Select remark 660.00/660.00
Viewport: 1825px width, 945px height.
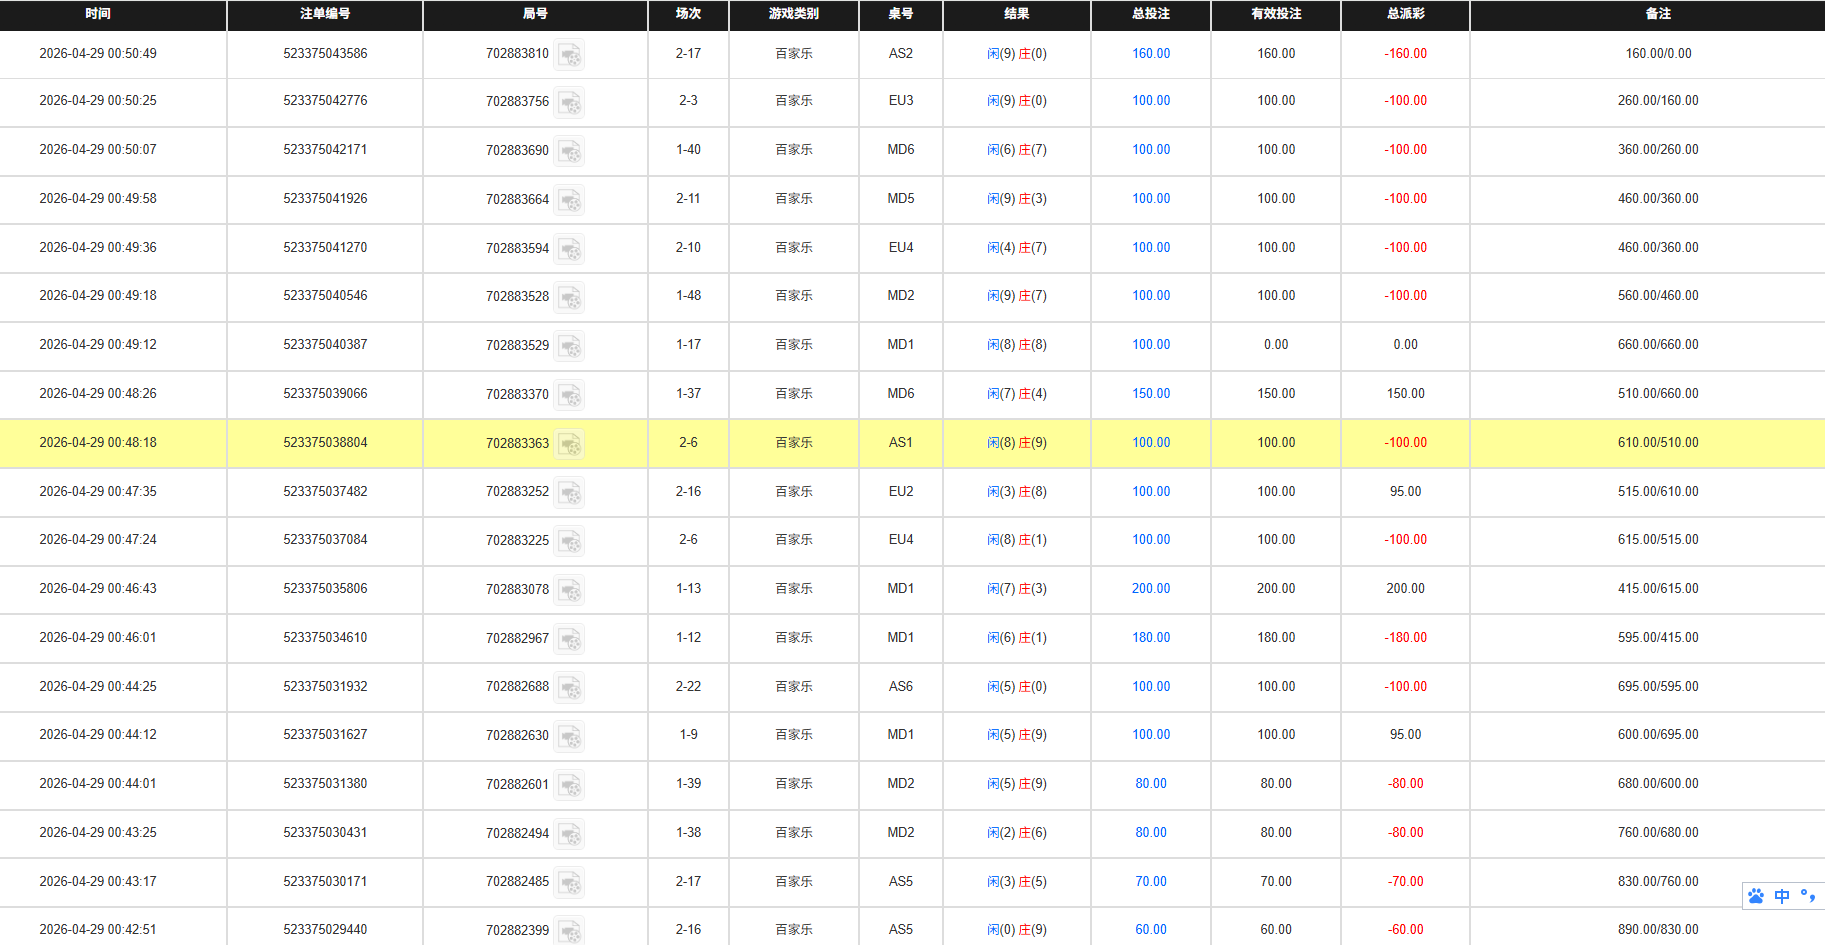(x=1658, y=345)
